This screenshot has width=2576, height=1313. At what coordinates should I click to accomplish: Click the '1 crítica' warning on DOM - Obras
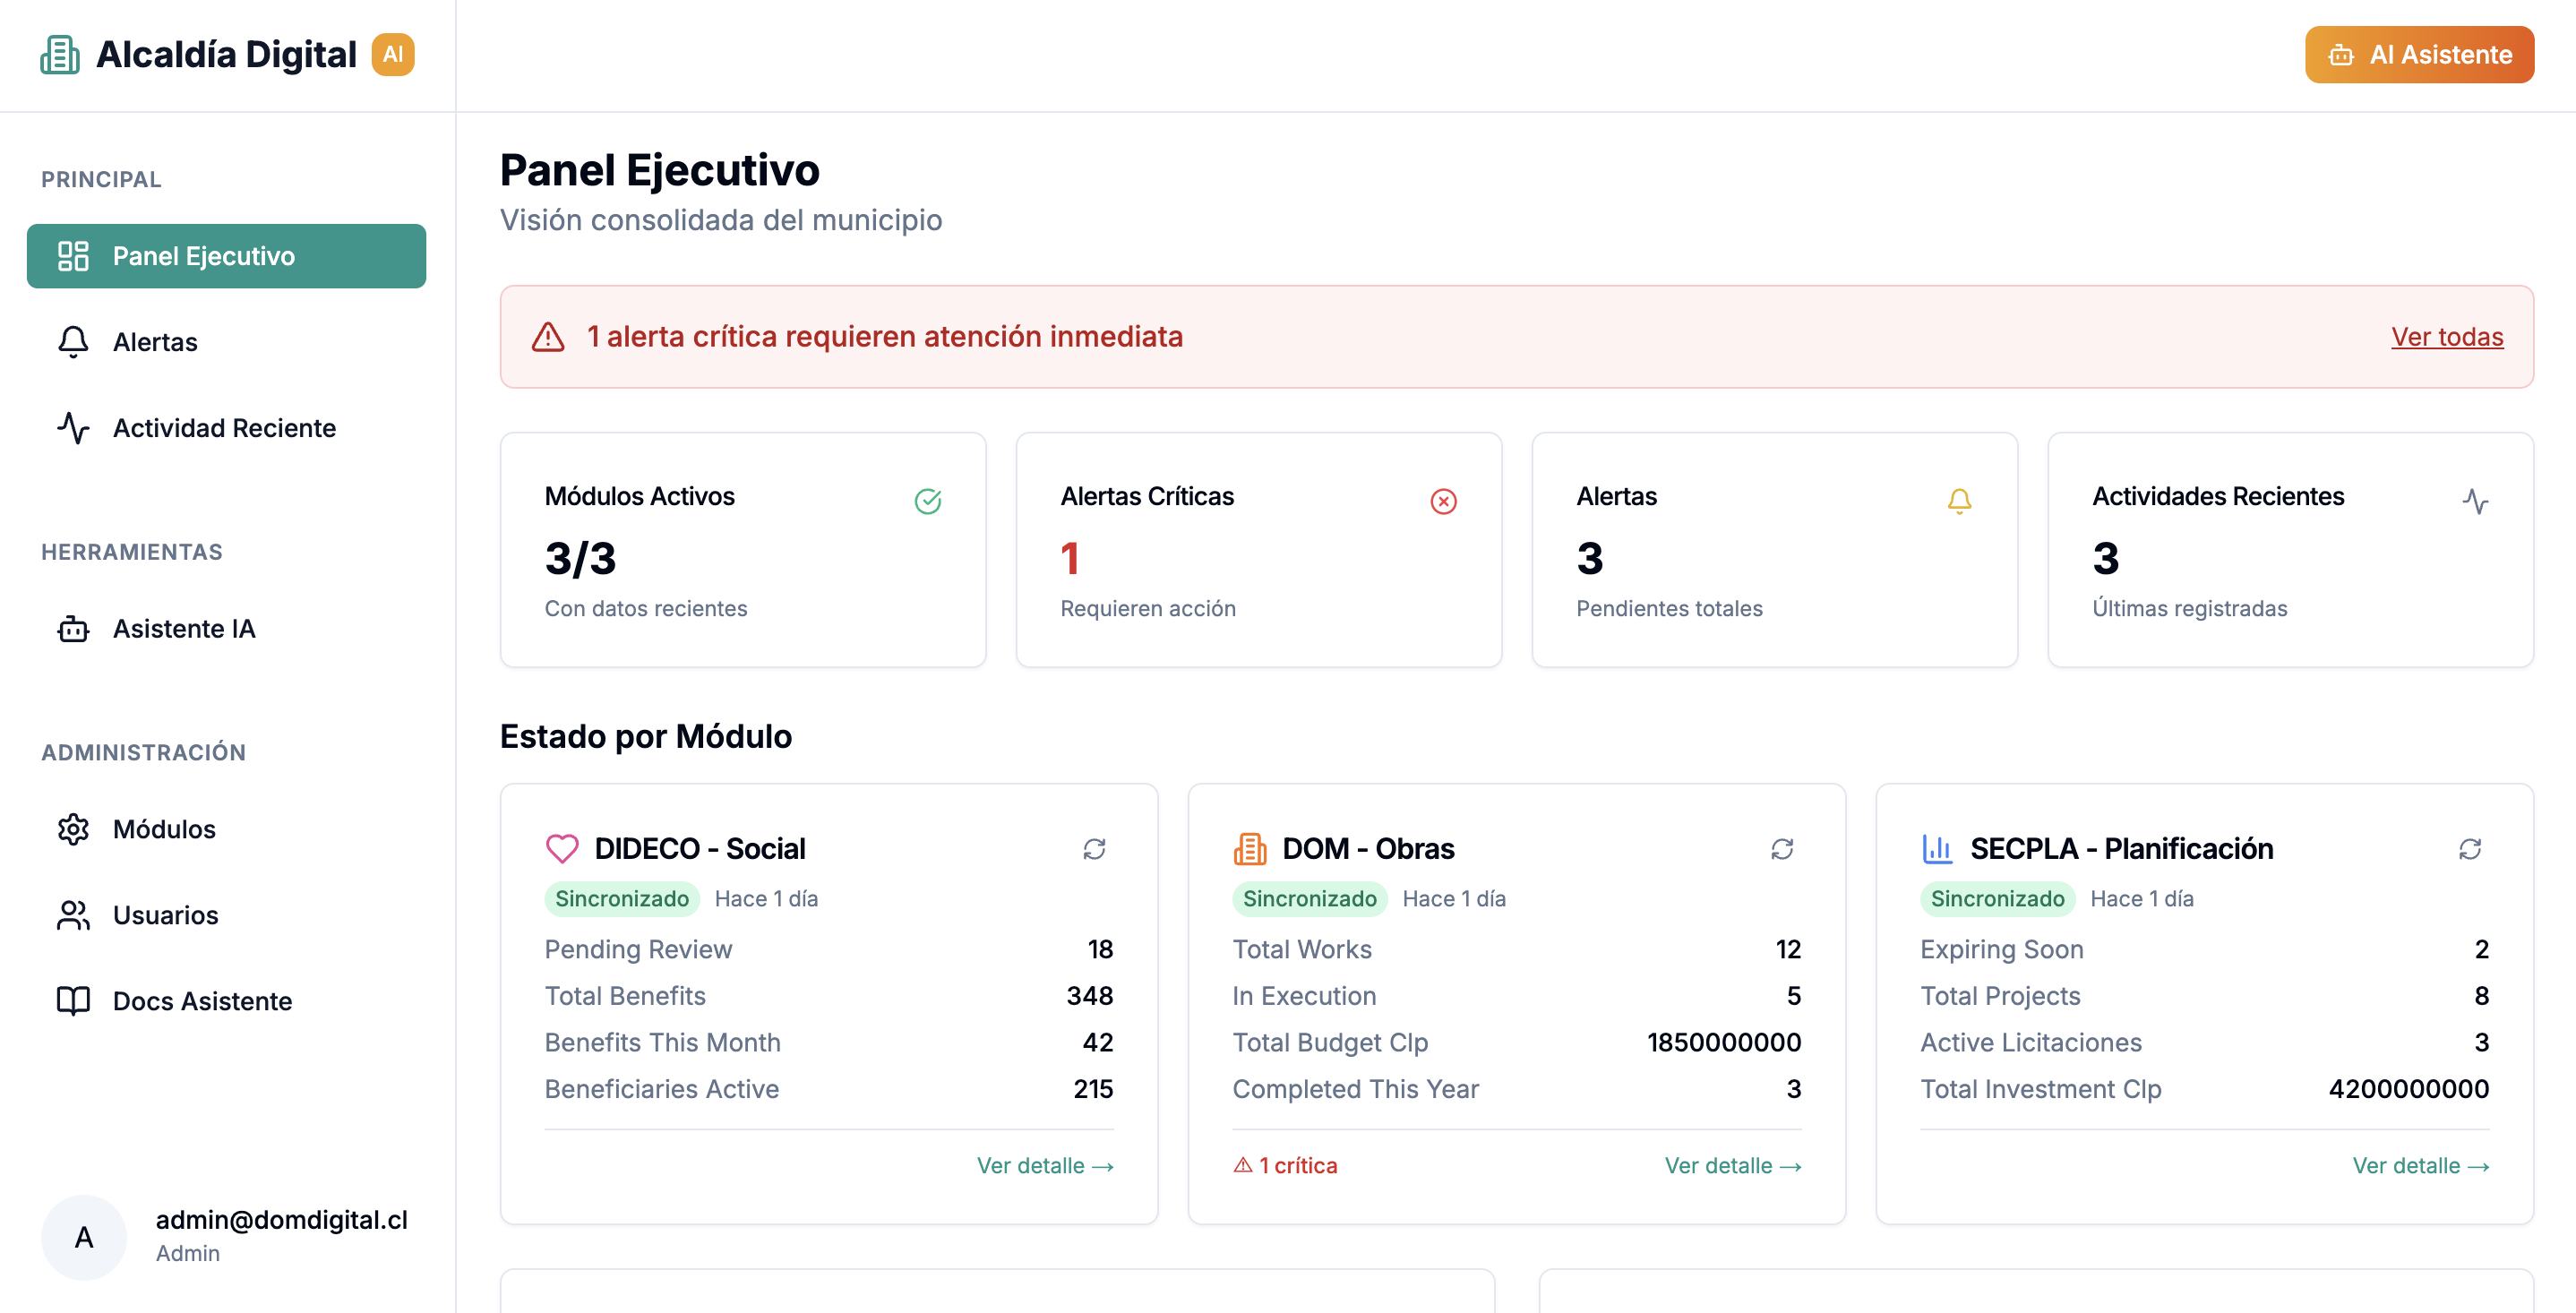tap(1285, 1166)
